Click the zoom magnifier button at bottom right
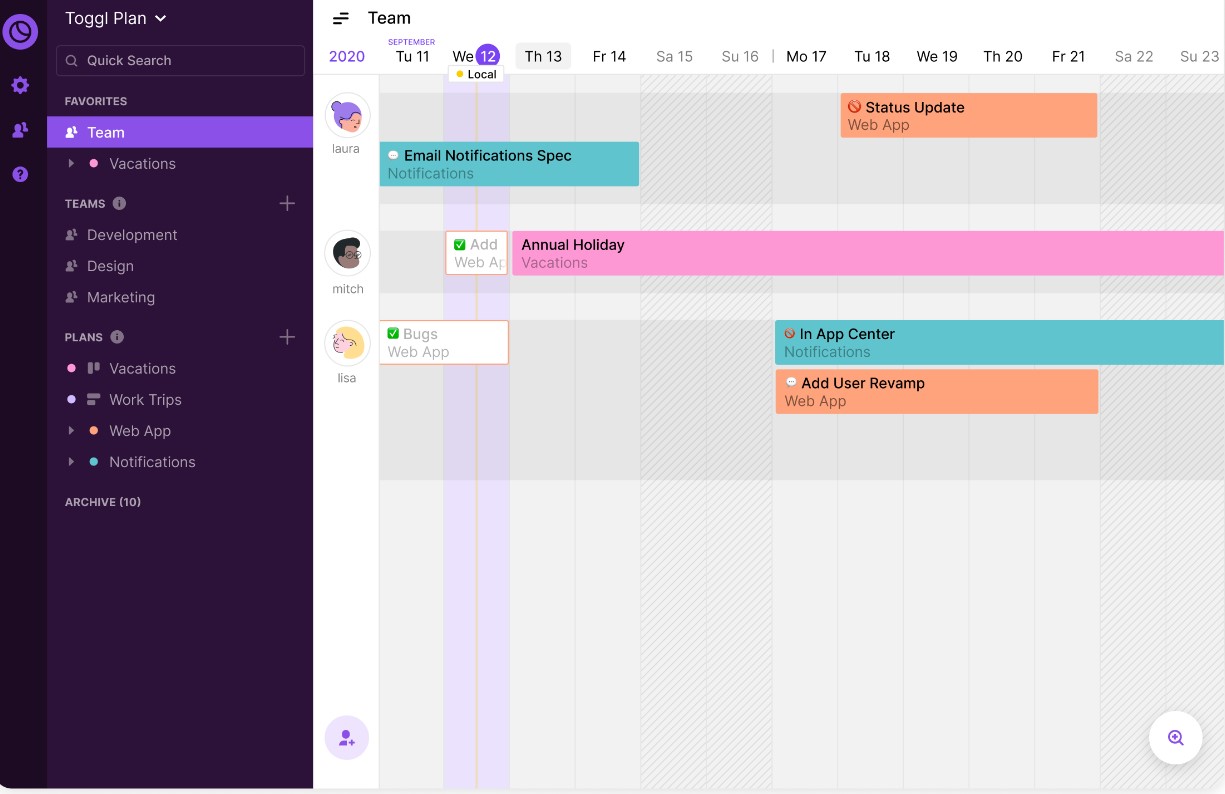 tap(1175, 737)
